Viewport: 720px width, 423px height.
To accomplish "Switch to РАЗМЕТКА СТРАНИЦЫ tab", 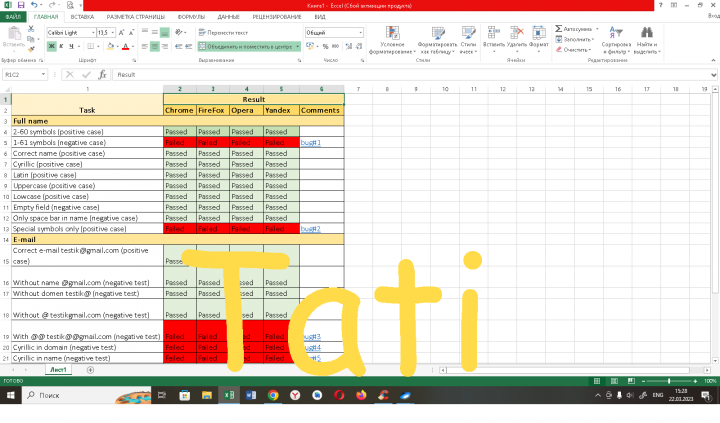I will coord(135,17).
